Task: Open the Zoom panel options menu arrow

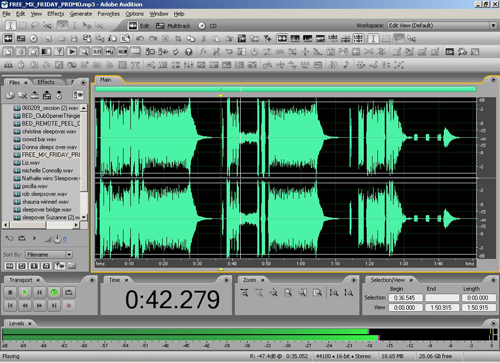Action: [x=354, y=280]
